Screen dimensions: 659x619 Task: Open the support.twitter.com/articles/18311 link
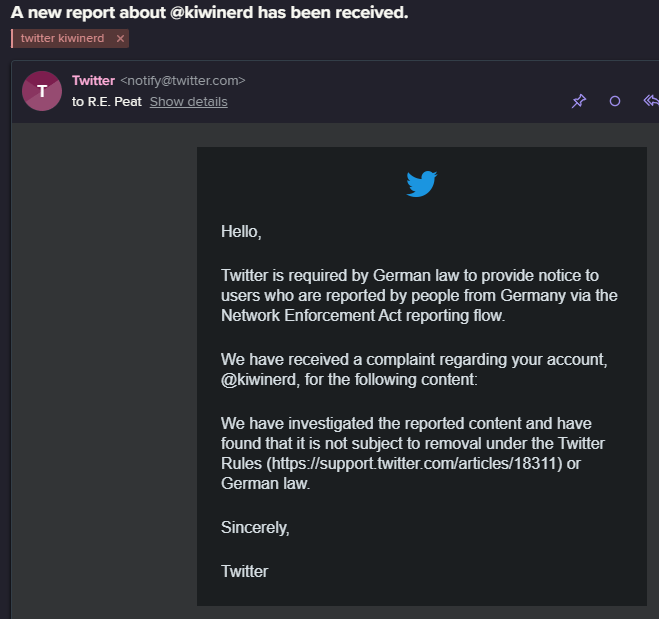(x=416, y=464)
